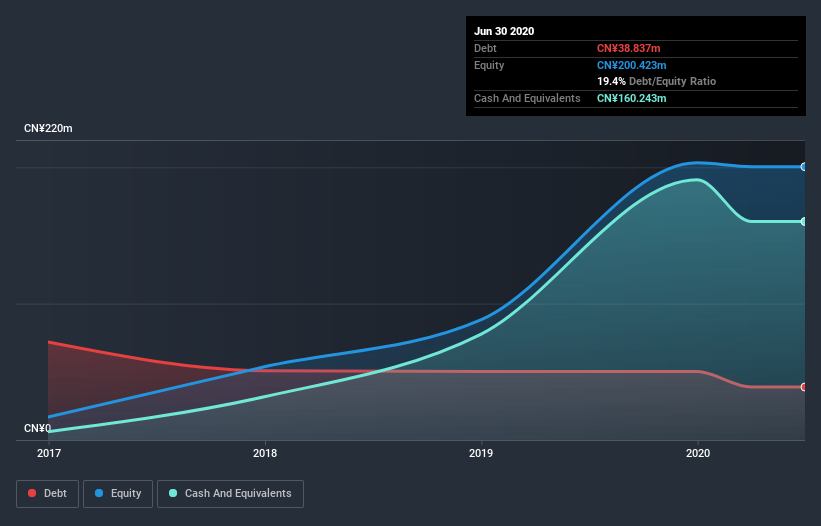Toggle Cash And Equivalents legend button

230,494
